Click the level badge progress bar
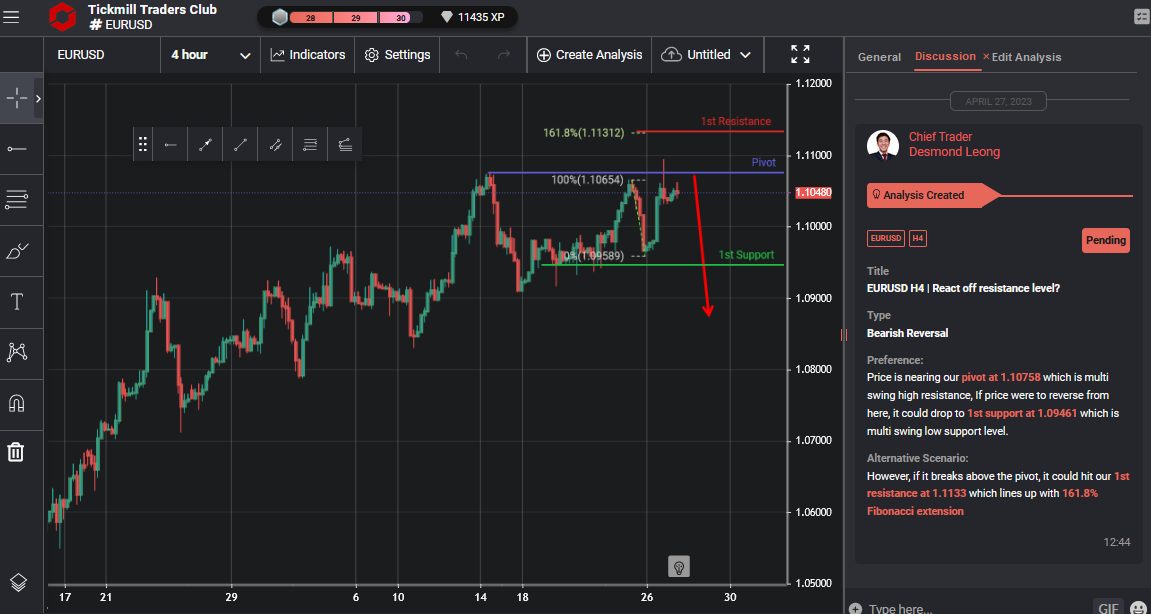The image size is (1151, 614). click(x=349, y=17)
